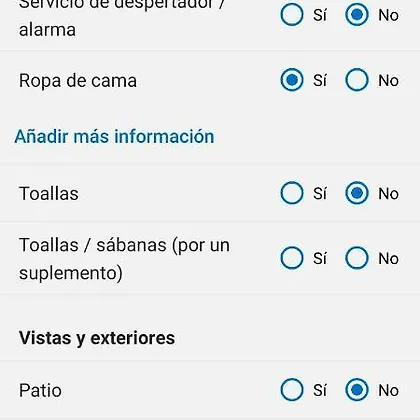Screen dimensions: 420x420
Task: Mark Sí for Toallas / sábanas por un suplemento
Action: [292, 258]
